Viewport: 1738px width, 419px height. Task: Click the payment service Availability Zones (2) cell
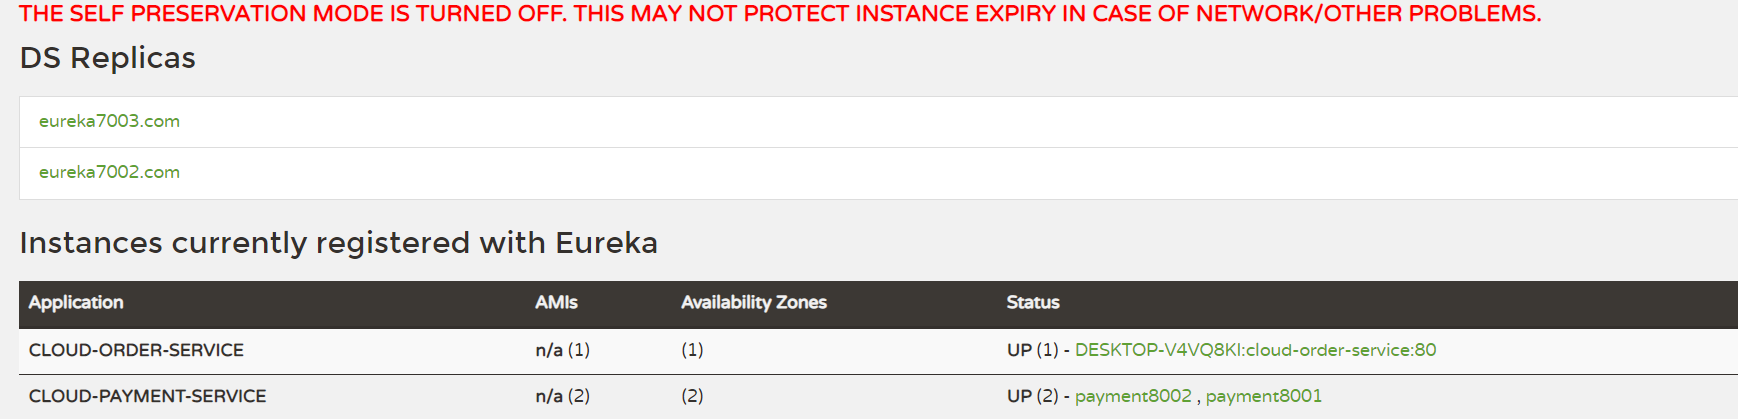click(692, 396)
